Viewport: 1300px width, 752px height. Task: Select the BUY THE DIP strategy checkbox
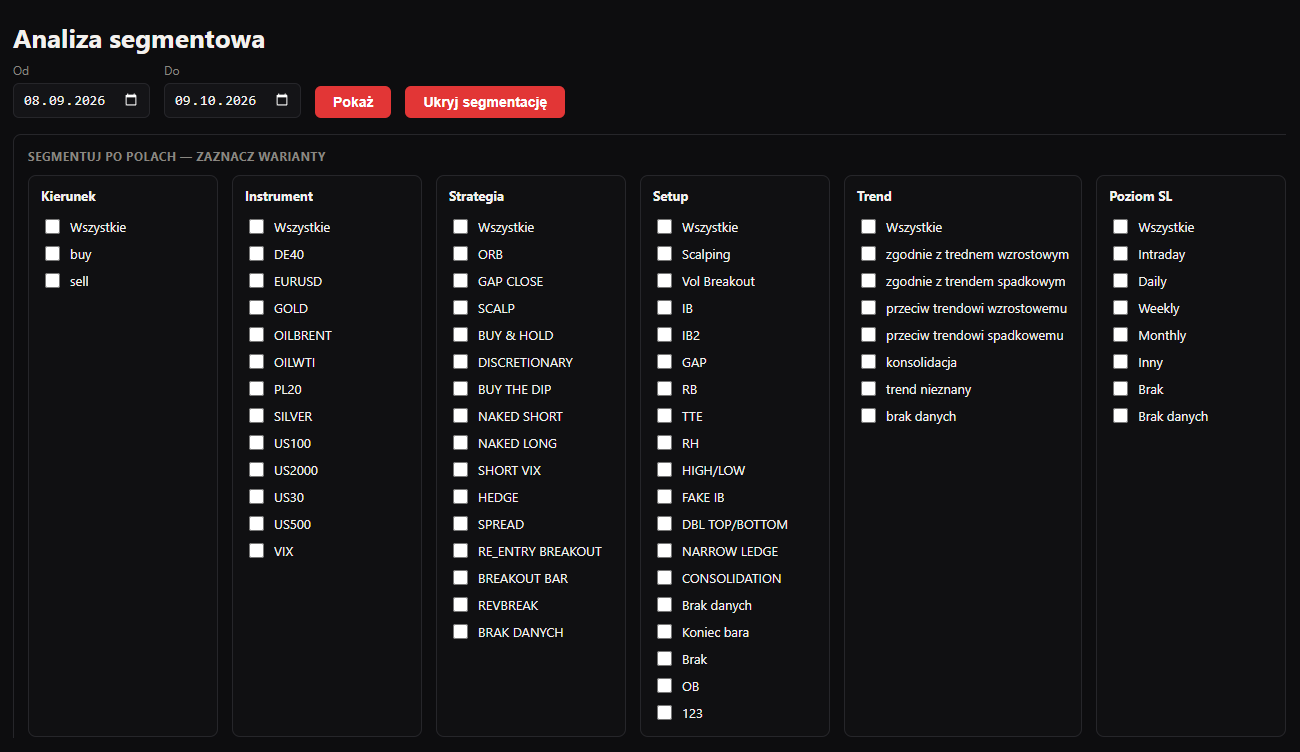[461, 389]
